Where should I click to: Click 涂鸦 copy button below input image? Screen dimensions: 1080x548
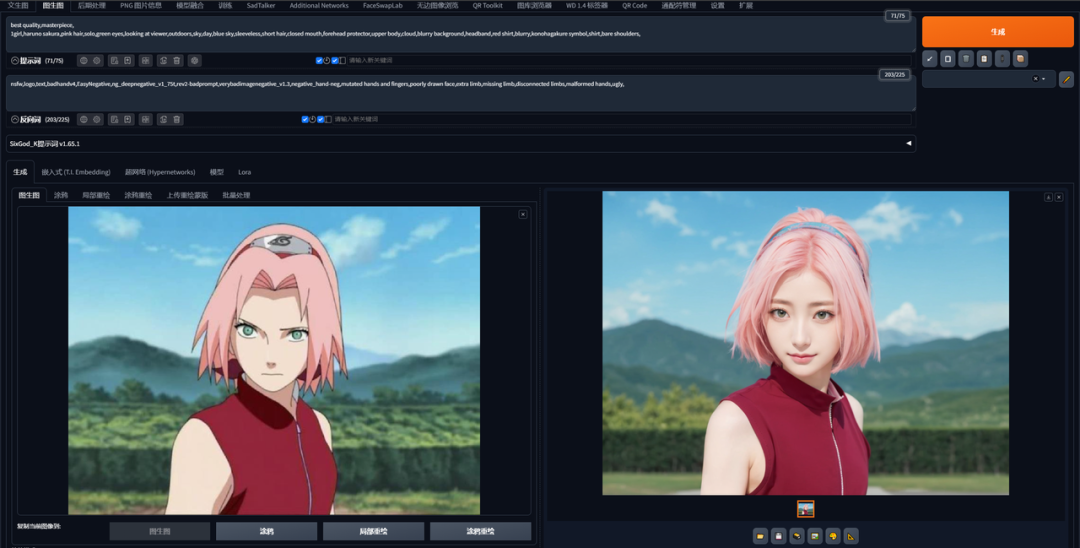tap(267, 531)
